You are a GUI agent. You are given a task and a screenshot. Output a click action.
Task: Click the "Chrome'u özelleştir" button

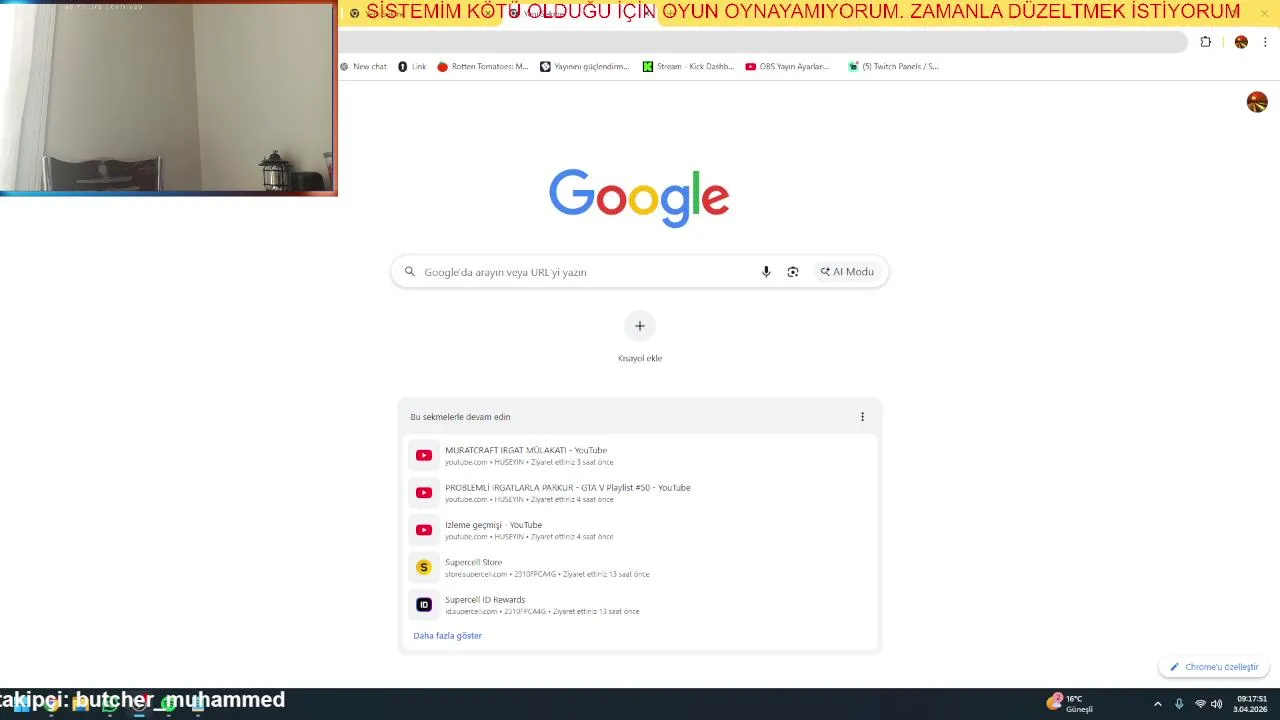pos(1214,667)
